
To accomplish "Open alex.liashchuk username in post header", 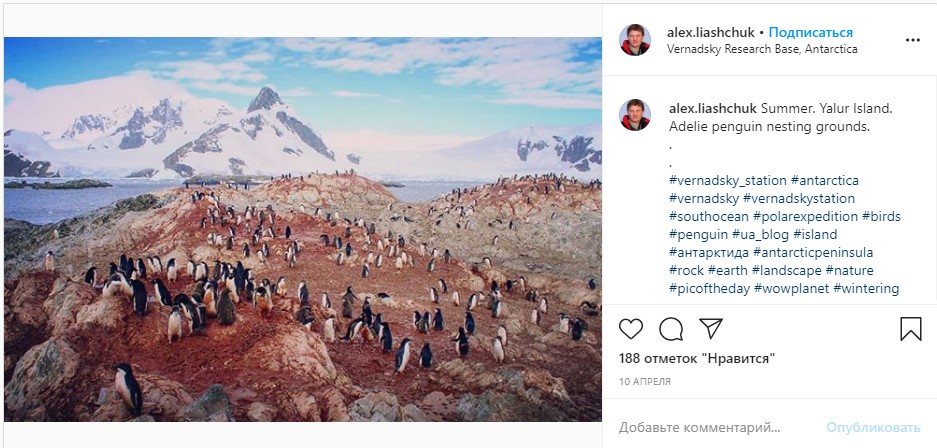I will pos(711,32).
